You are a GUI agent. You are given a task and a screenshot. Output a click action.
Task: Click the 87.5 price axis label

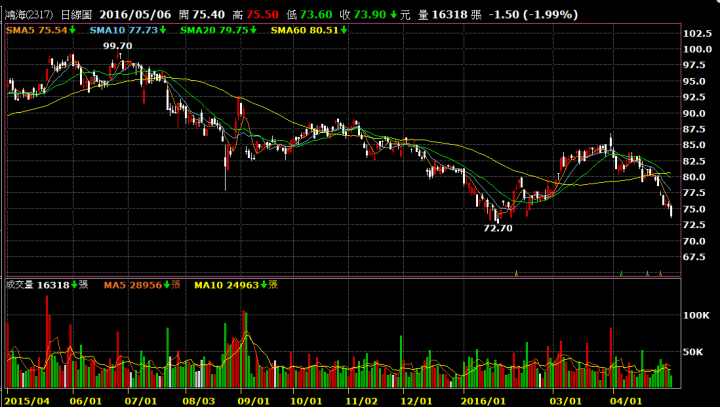pyautogui.click(x=695, y=130)
